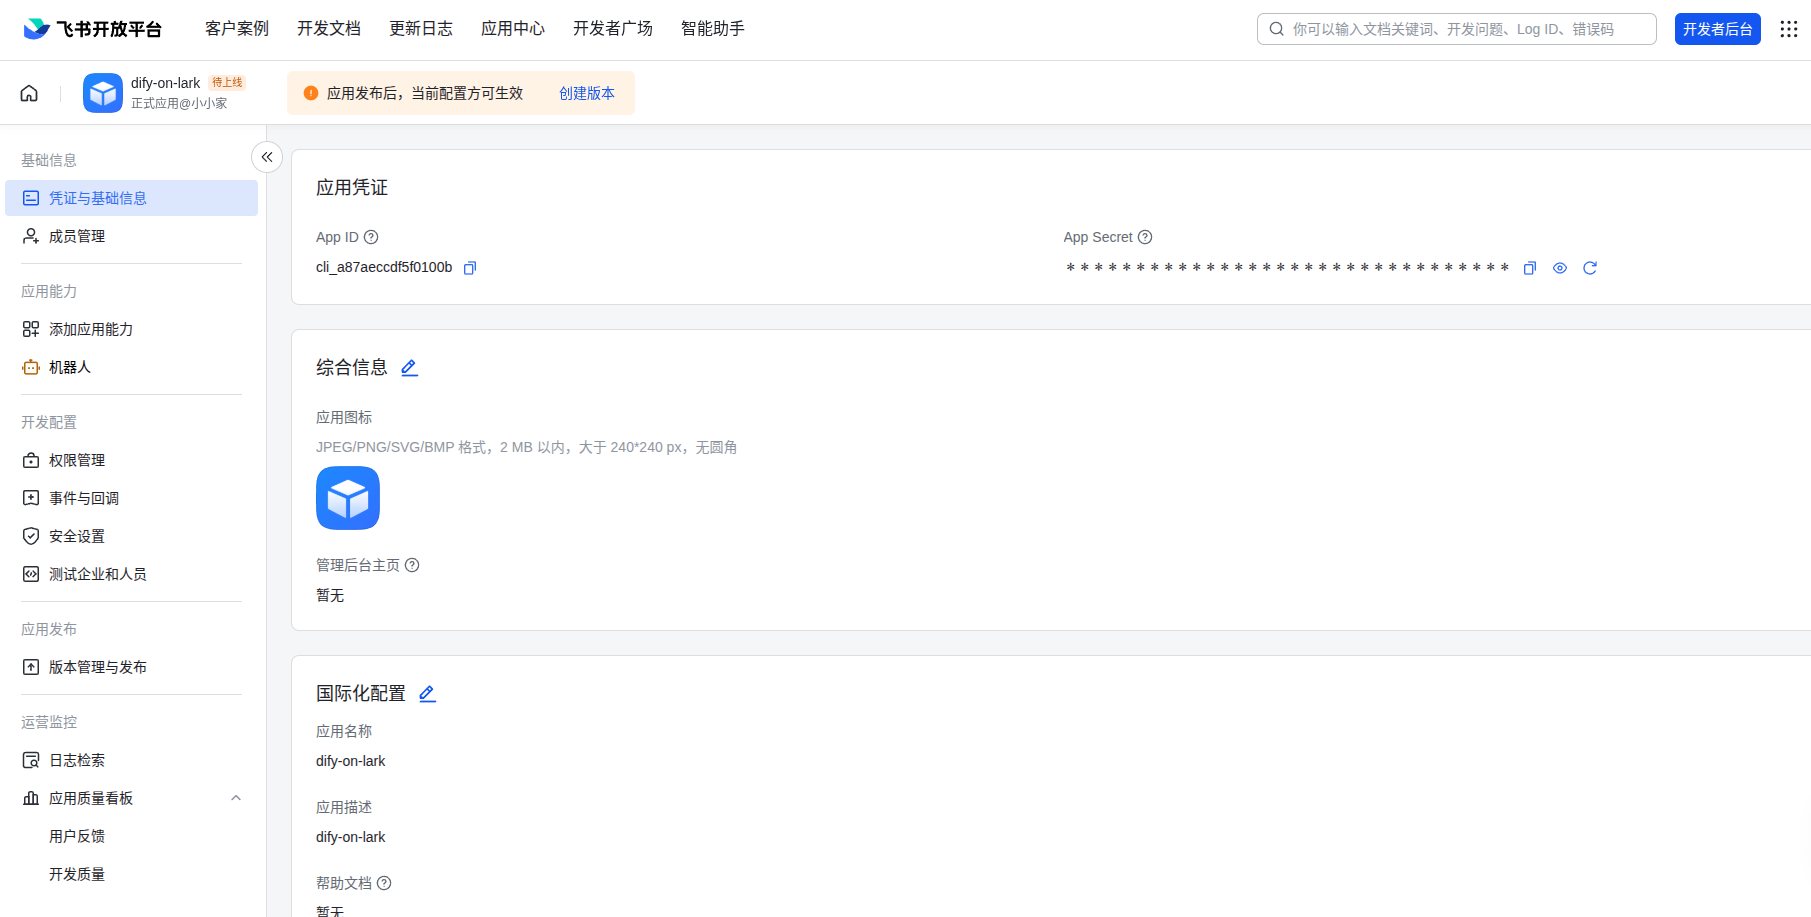
Task: Click the 事件与回调 icon in sidebar
Action: (31, 498)
